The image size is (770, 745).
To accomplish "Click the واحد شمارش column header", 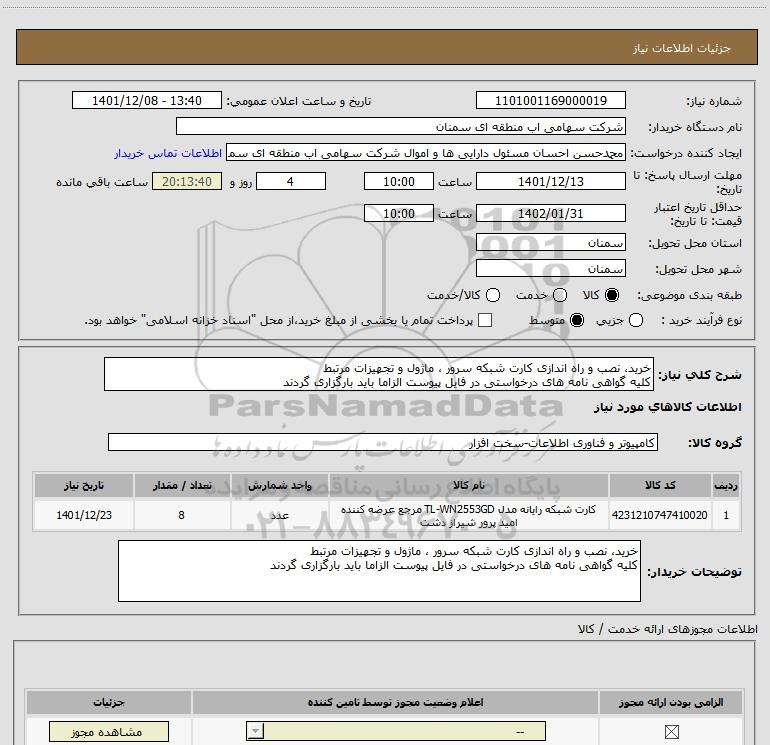I will coord(279,485).
